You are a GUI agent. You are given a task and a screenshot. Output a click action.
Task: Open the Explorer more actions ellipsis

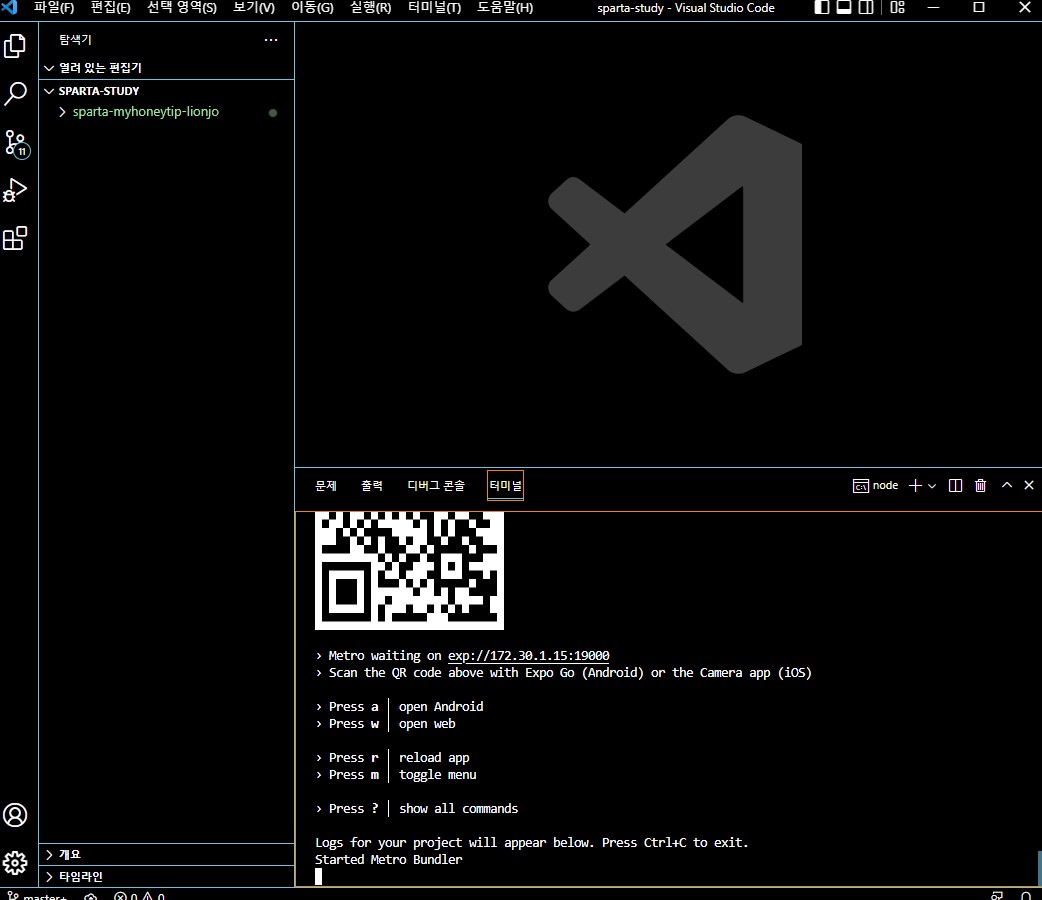[x=270, y=40]
